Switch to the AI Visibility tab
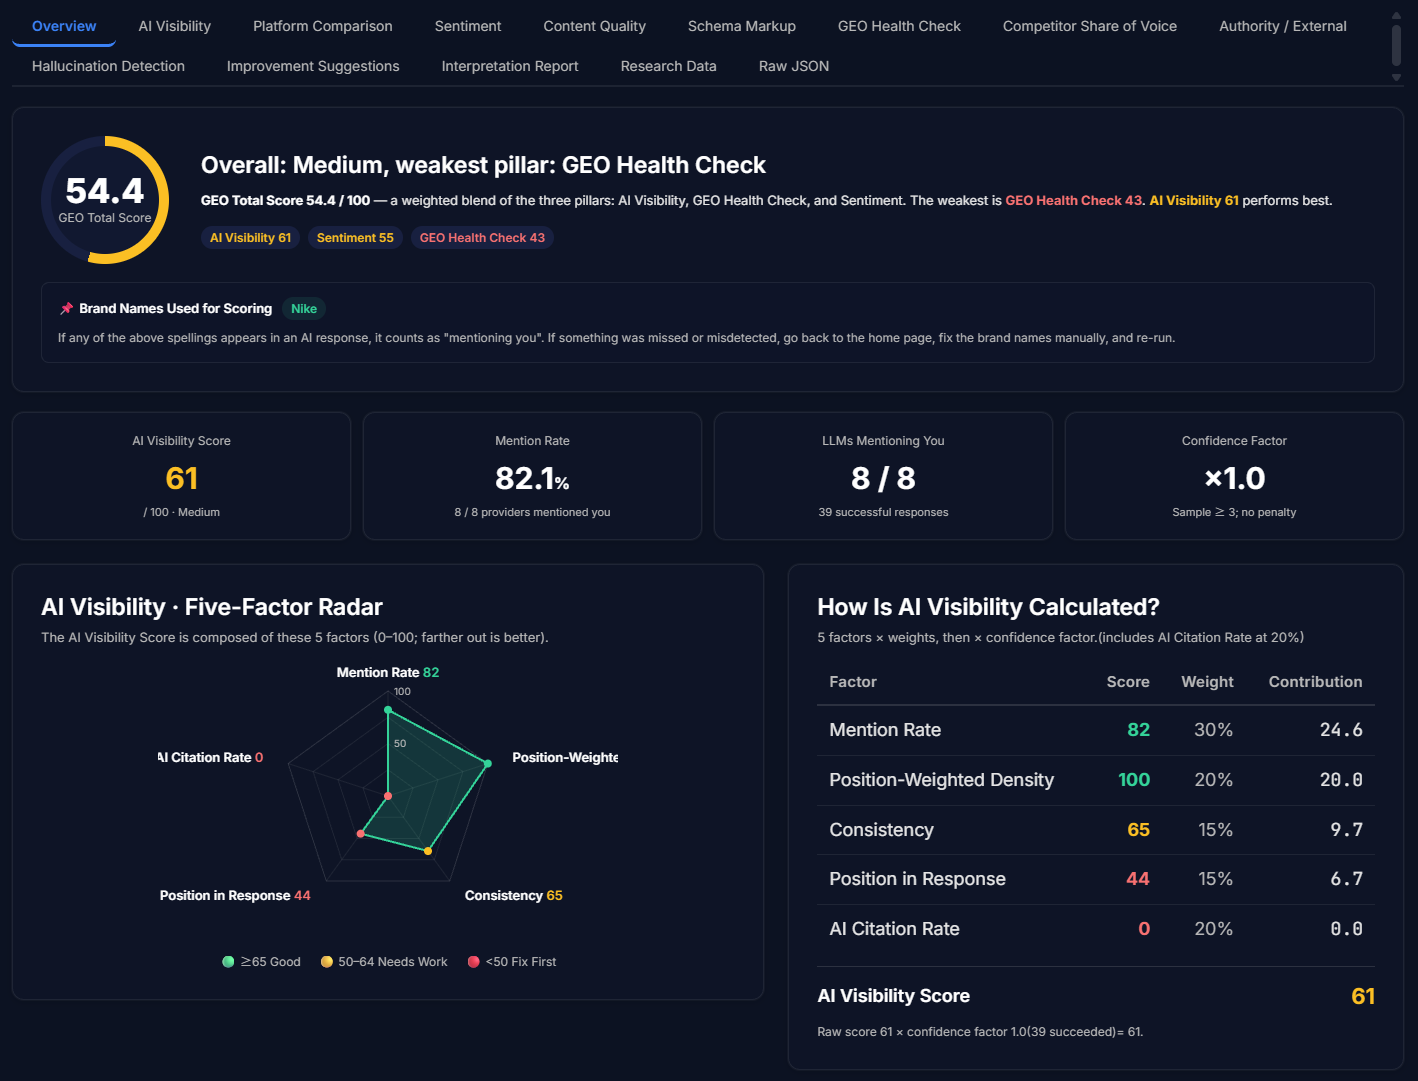1418x1081 pixels. (x=175, y=26)
